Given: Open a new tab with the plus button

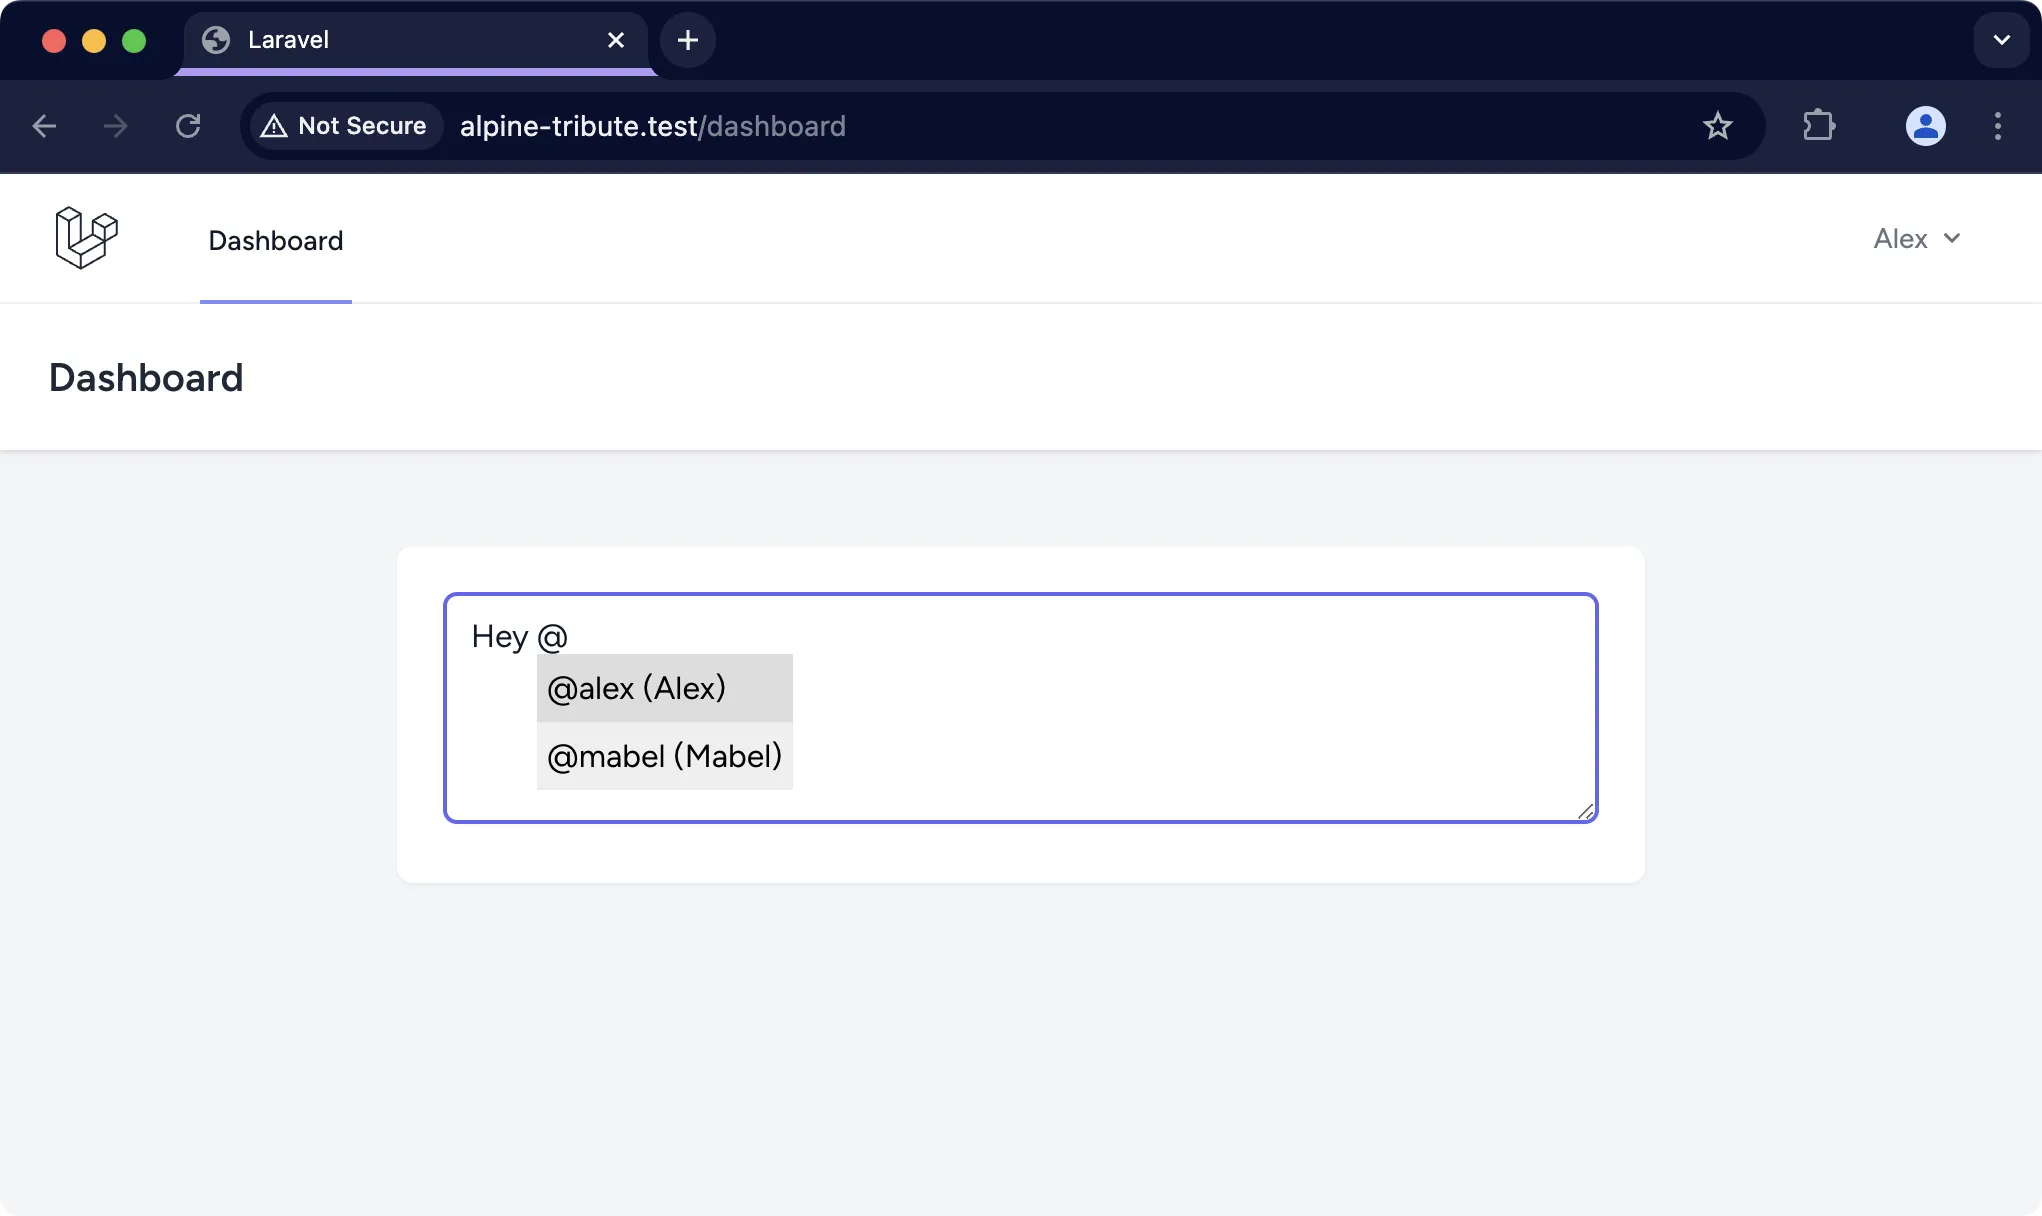Looking at the screenshot, I should [688, 40].
